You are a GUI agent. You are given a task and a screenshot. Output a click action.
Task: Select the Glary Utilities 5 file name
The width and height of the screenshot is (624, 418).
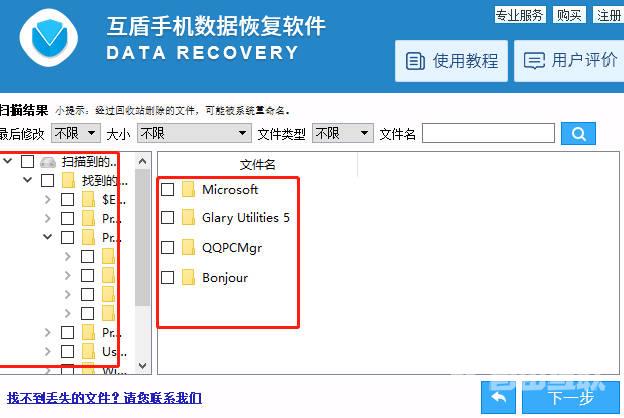coord(246,218)
